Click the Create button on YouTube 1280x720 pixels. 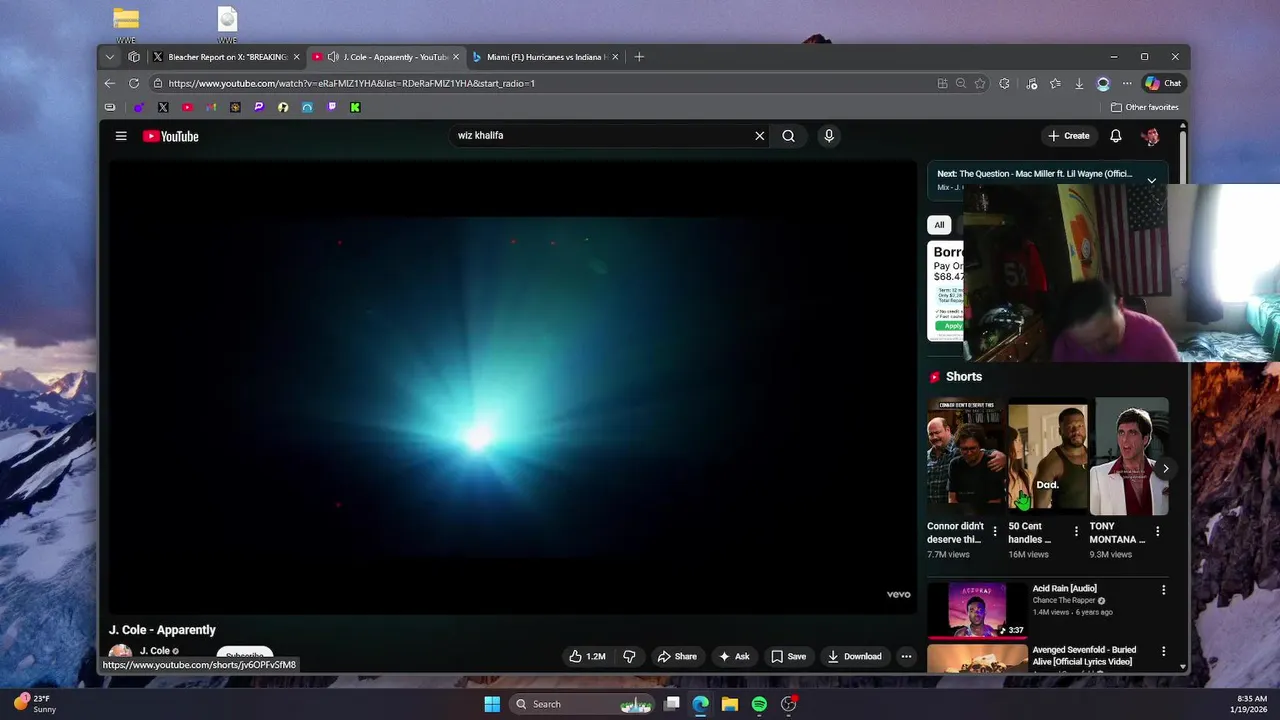[1068, 136]
